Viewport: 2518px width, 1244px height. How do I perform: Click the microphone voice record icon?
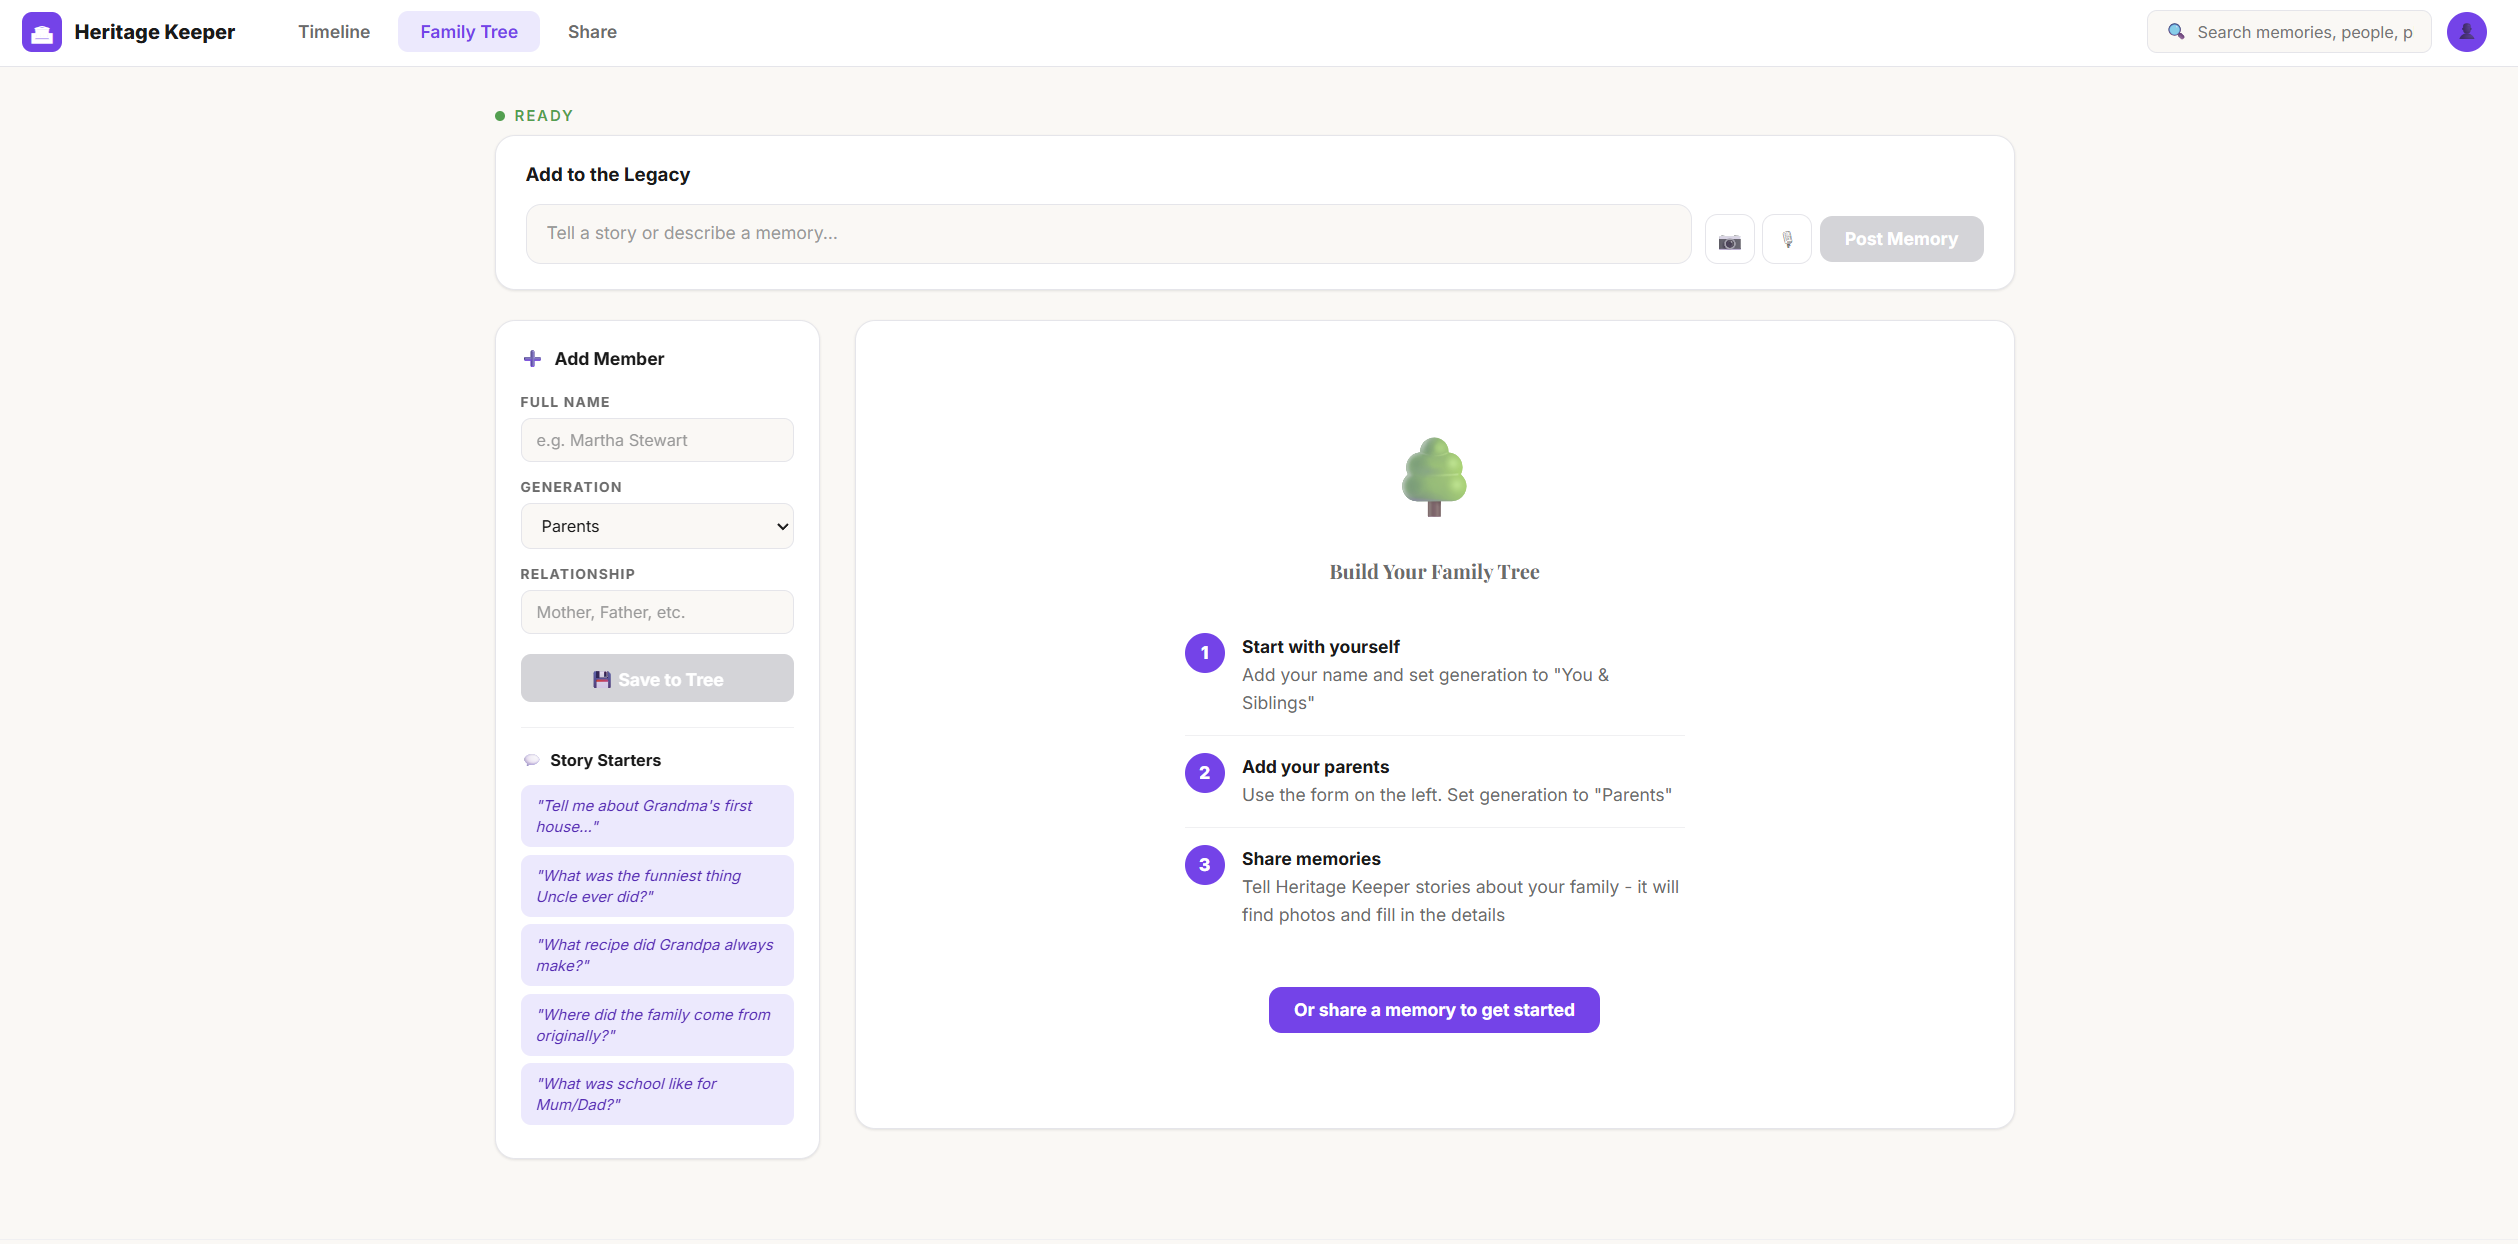[1786, 240]
